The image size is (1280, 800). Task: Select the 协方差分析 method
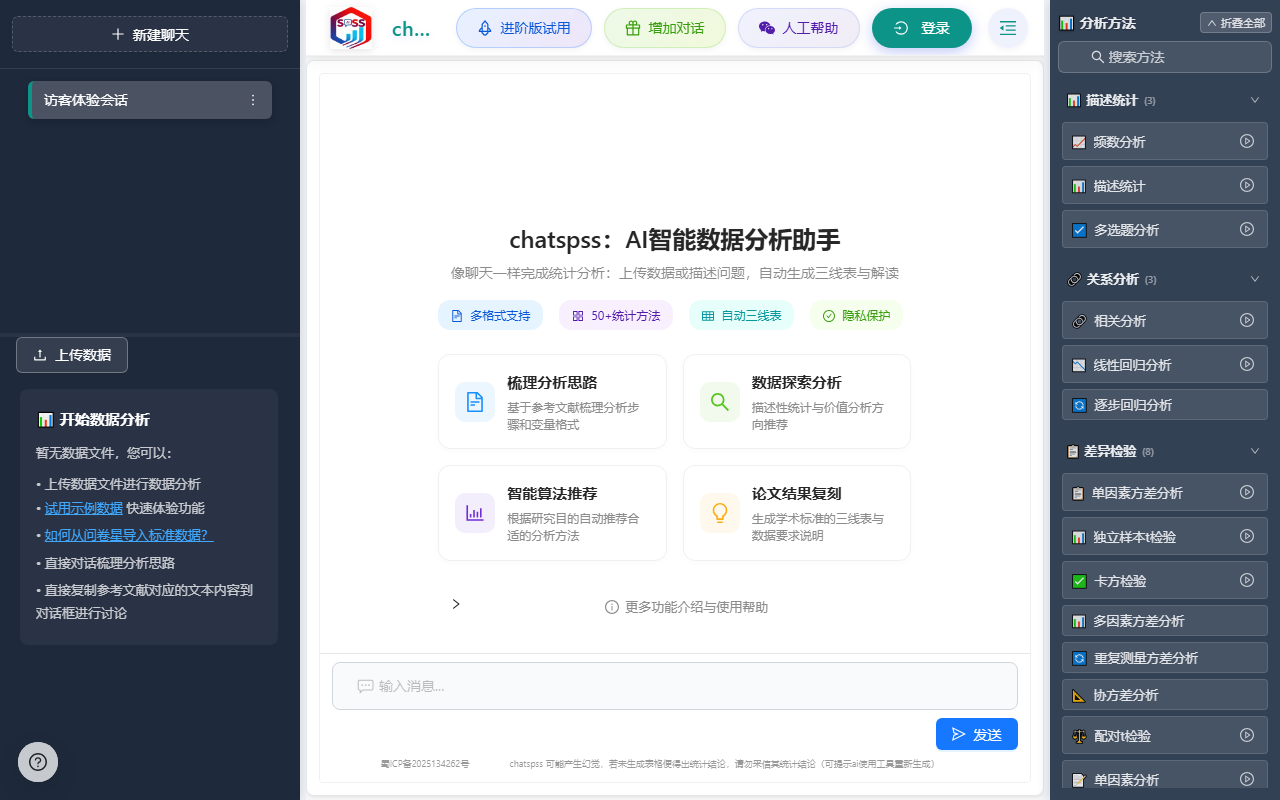coord(1165,695)
